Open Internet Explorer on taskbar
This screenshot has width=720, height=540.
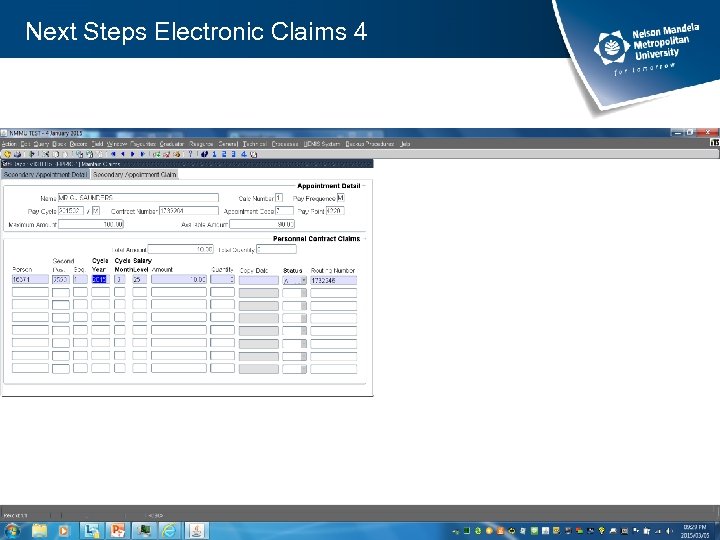pyautogui.click(x=169, y=531)
